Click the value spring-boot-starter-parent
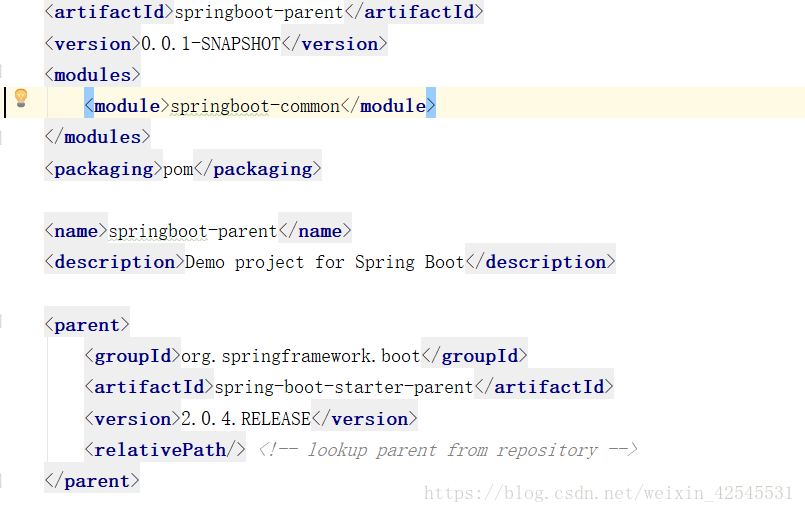The image size is (805, 513). pyautogui.click(x=343, y=387)
